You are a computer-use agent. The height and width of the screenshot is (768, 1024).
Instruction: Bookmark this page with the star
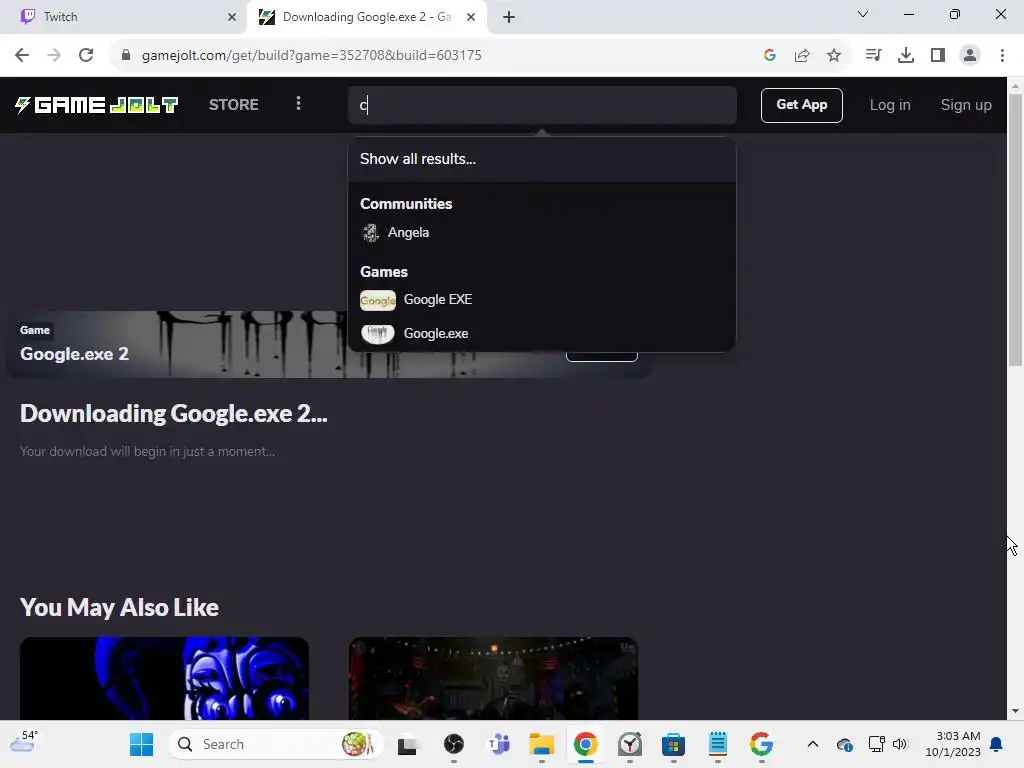[x=834, y=56]
